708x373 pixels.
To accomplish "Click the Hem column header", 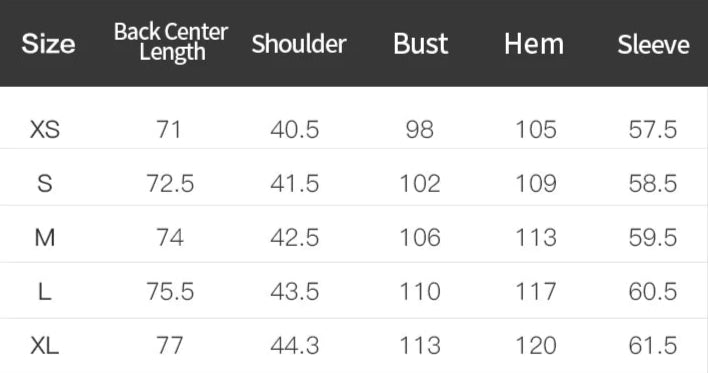I will 534,44.
